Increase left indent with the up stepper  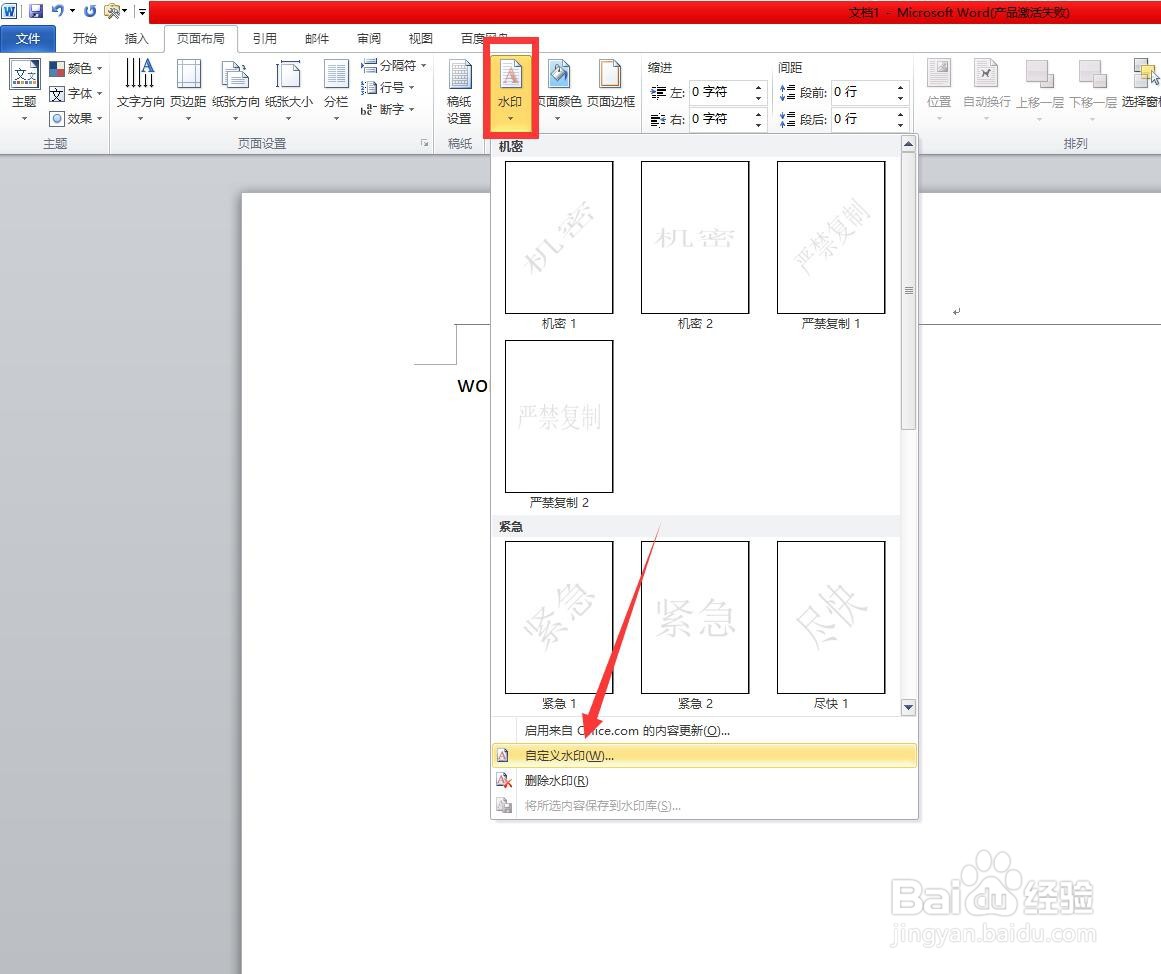[x=758, y=87]
